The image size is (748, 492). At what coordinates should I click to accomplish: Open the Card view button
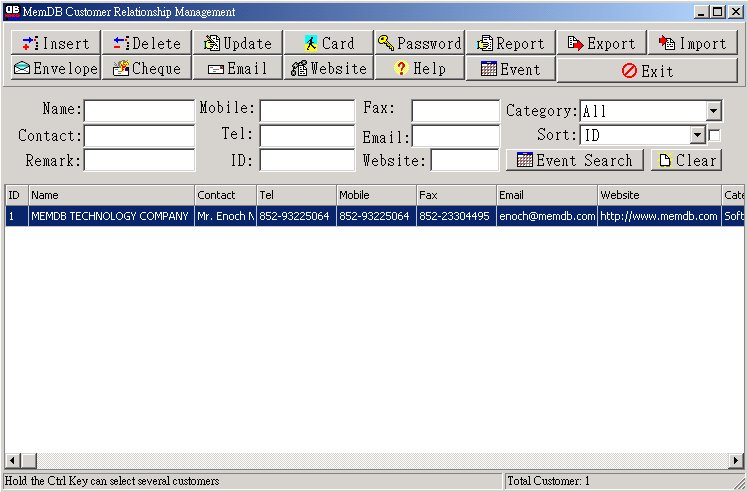point(329,43)
